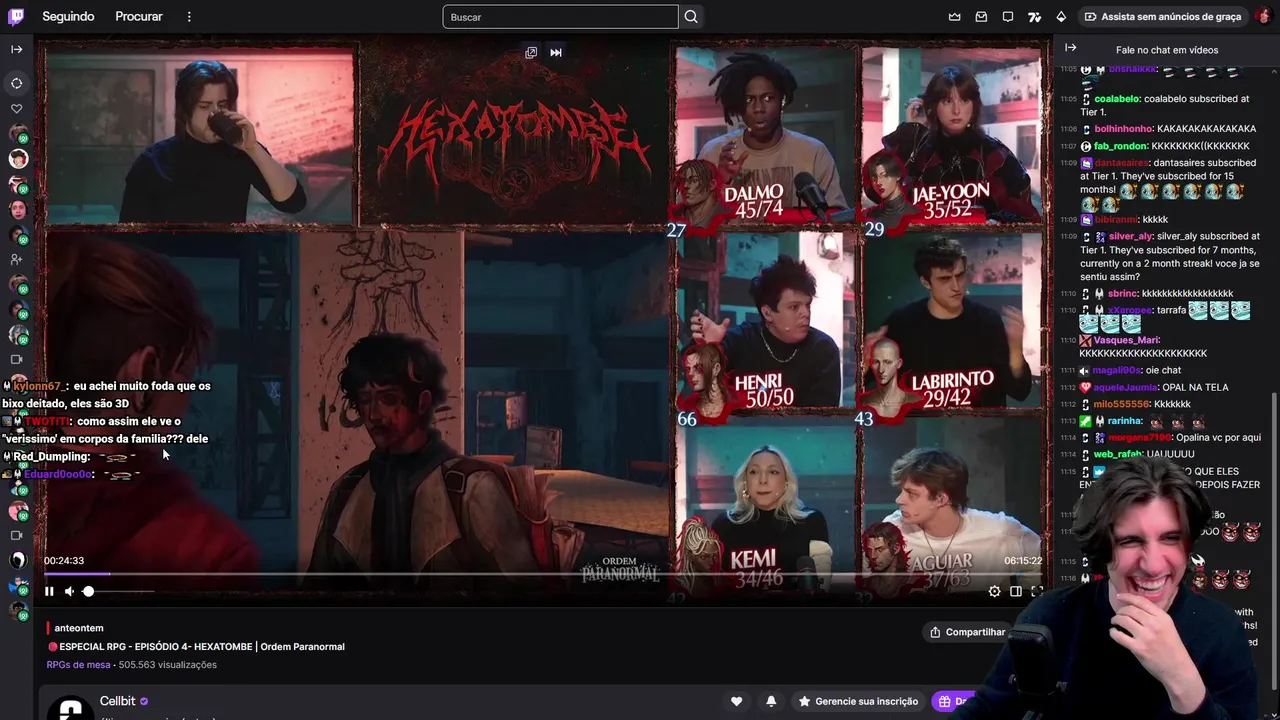Click aqueleJaumia username in chat

click(1125, 388)
